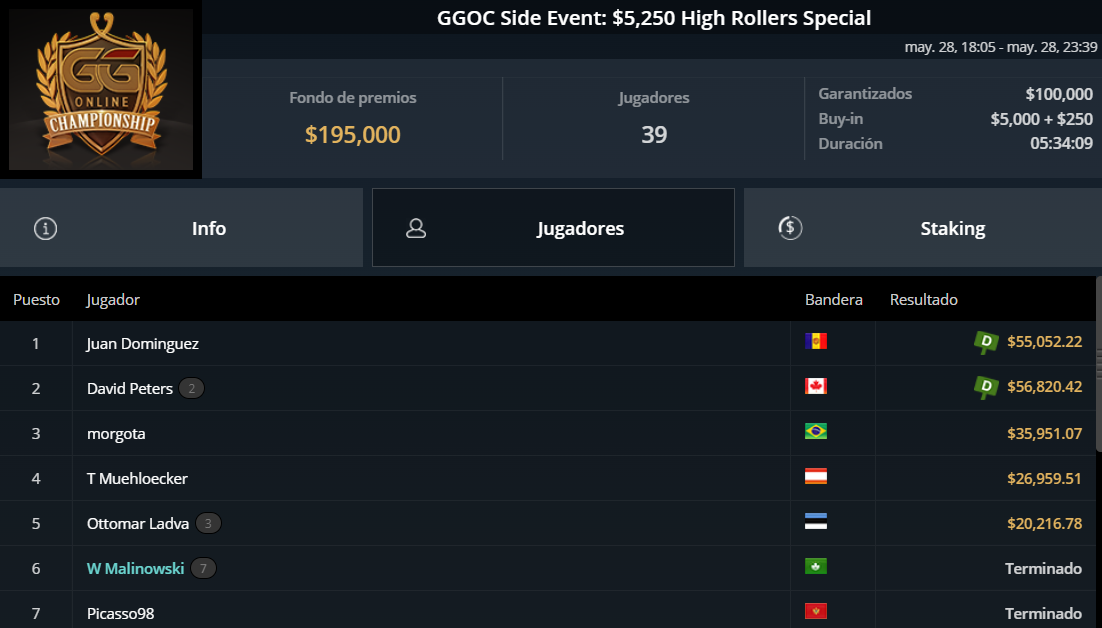The image size is (1102, 628).
Task: Click the Estonia flag for Ottomar Ladva
Action: (816, 521)
